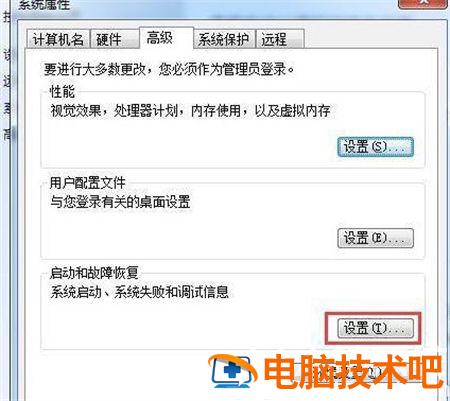Click the 视觉效果 performance description text
Image resolution: width=450 pixels, height=401 pixels.
coord(190,111)
